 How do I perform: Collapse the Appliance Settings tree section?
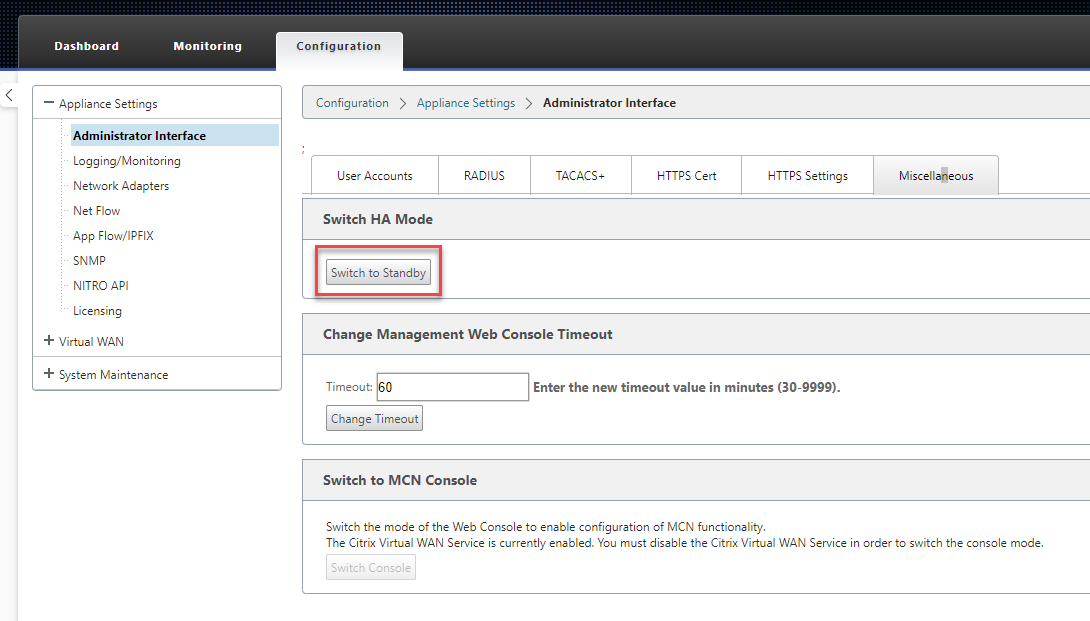click(x=49, y=103)
